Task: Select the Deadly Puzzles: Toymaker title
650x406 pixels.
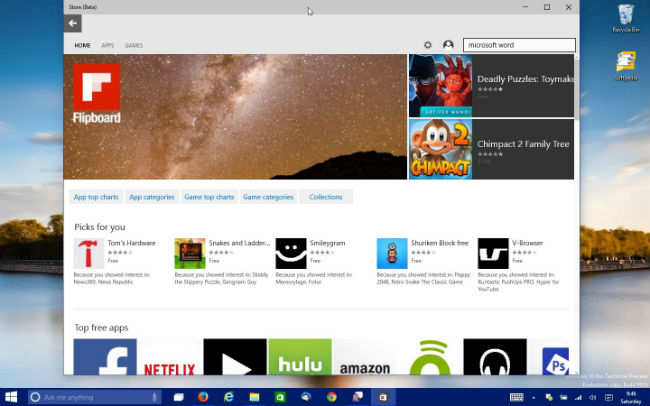Action: click(x=525, y=79)
